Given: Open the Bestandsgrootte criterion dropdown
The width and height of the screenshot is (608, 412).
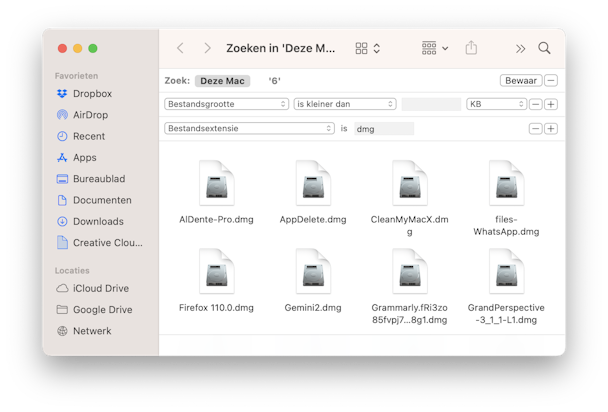Looking at the screenshot, I should [226, 104].
